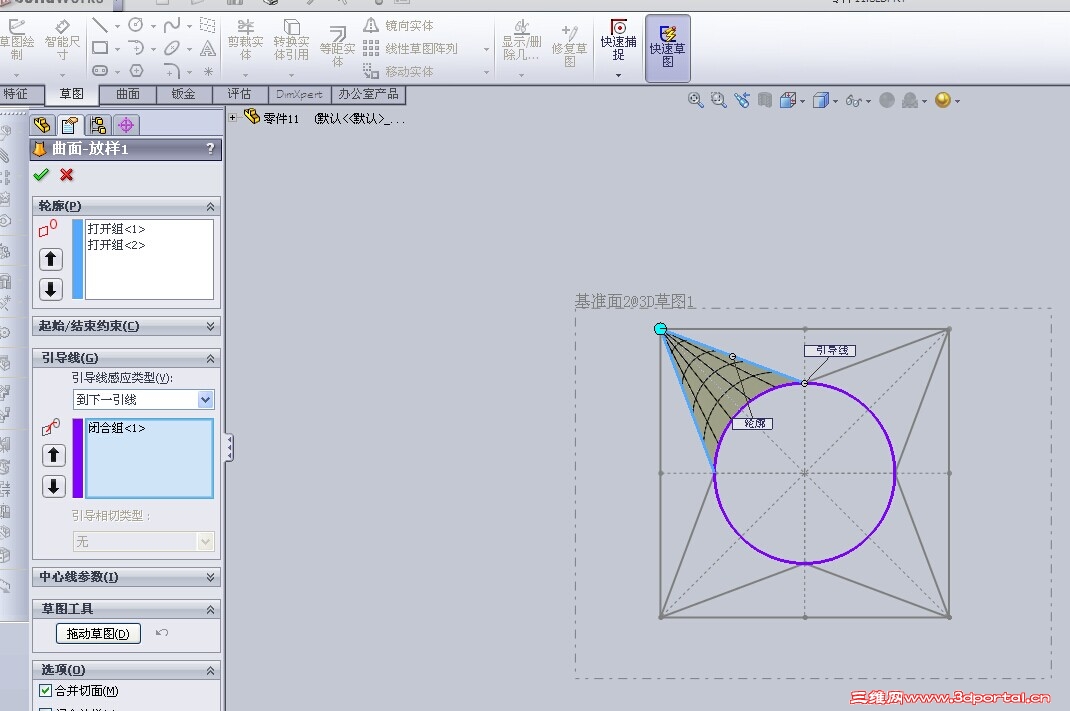Click Convert Entities tool

(x=291, y=41)
